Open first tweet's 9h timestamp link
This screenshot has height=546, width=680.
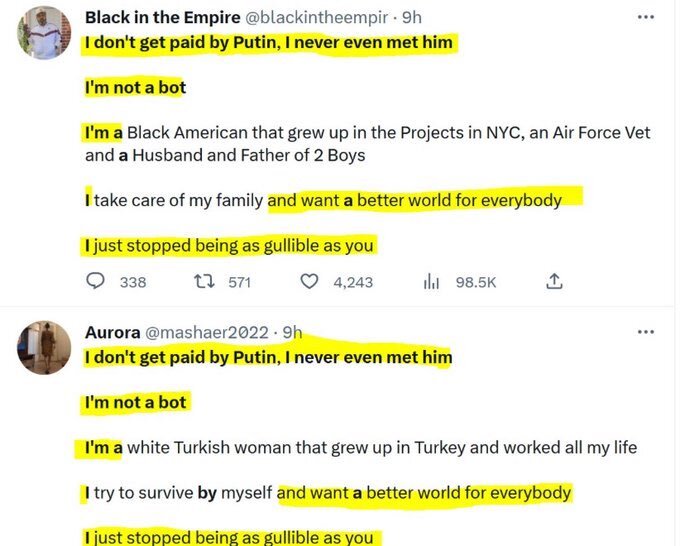[x=411, y=17]
